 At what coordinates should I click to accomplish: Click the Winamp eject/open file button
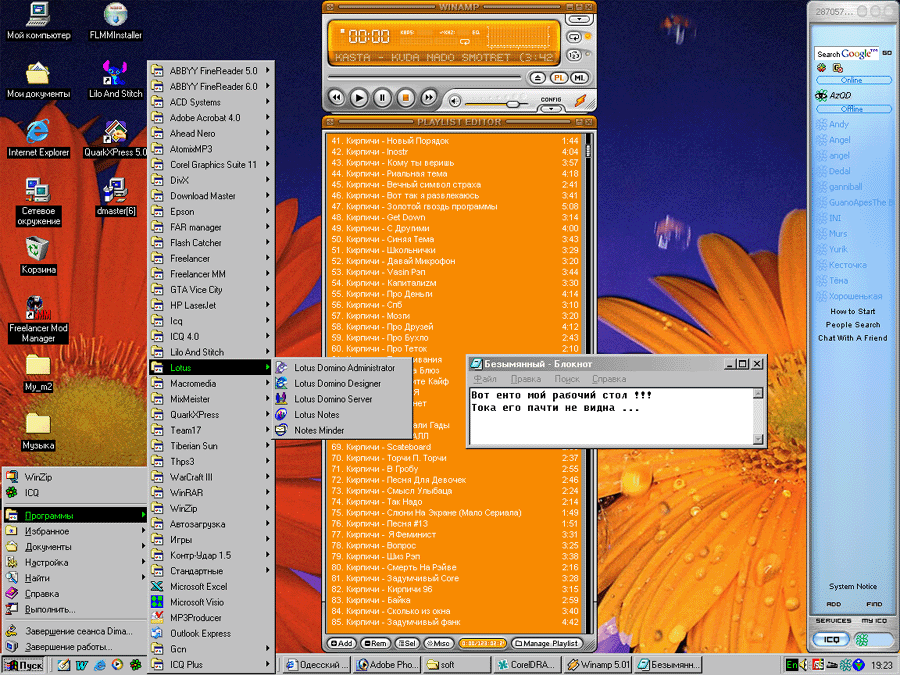(537, 77)
